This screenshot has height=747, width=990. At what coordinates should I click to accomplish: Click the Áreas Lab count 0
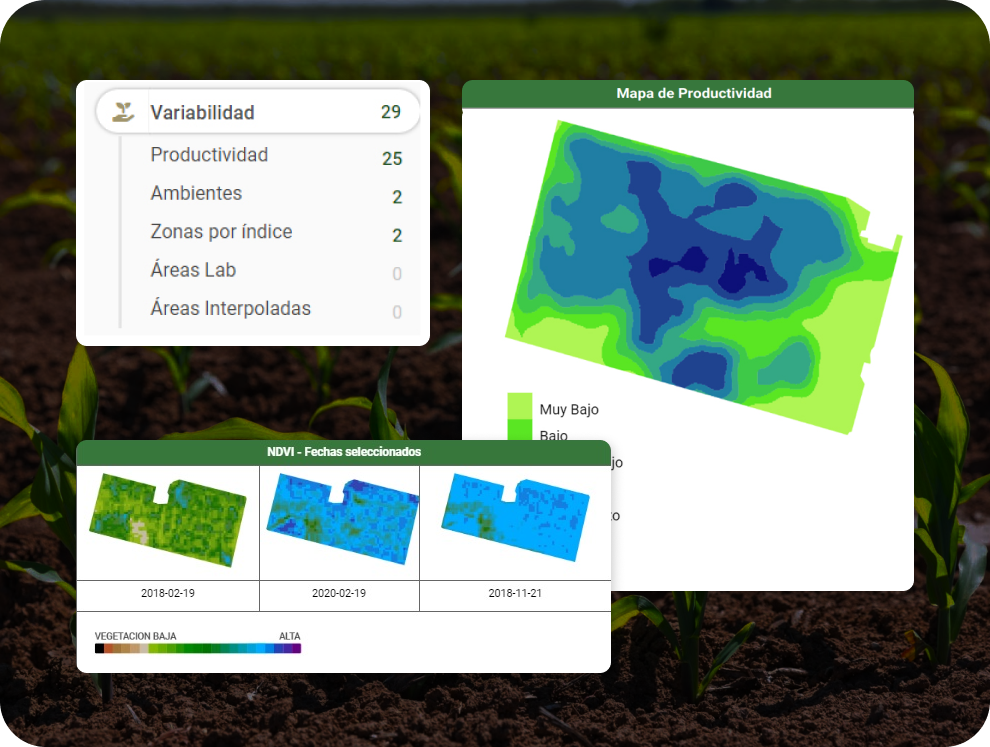397,274
